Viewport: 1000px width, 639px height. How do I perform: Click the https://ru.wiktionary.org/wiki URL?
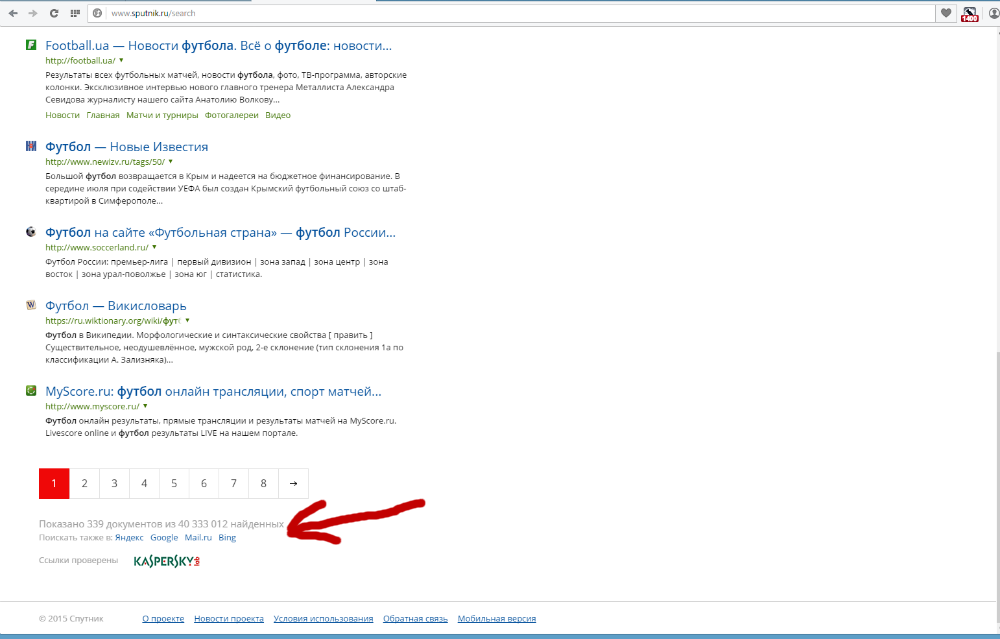113,320
